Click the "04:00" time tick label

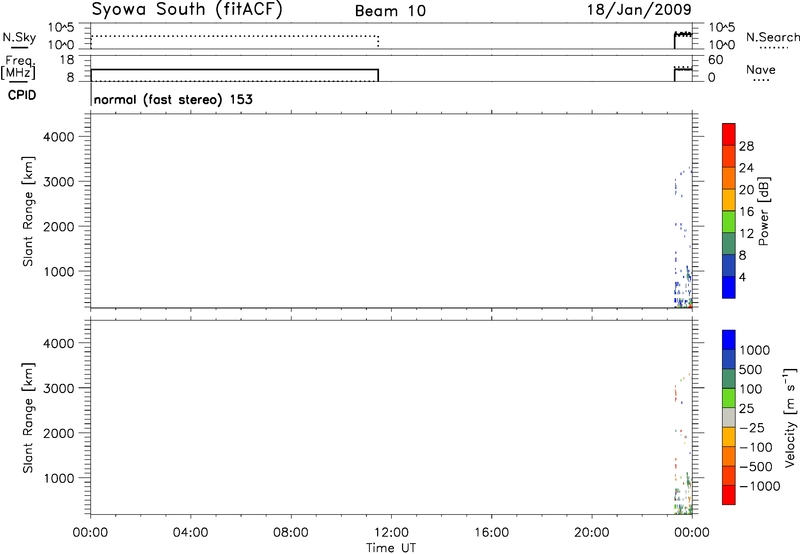click(190, 533)
